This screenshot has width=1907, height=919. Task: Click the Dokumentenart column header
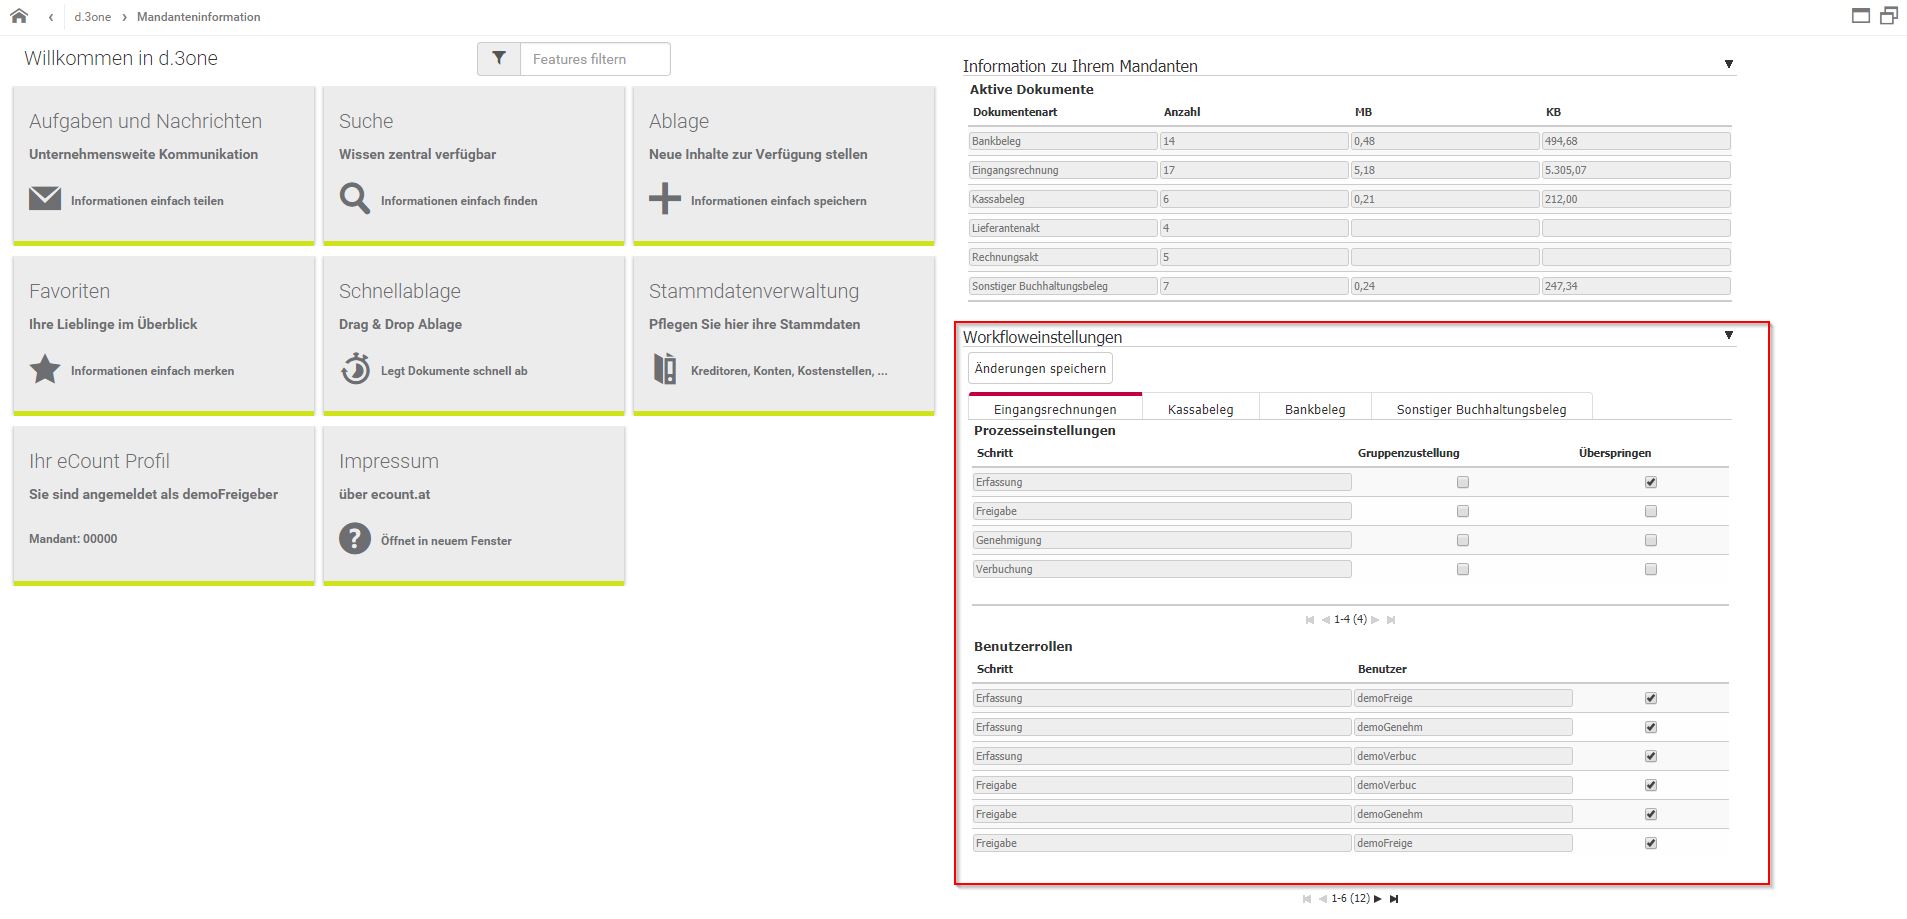tap(1015, 112)
